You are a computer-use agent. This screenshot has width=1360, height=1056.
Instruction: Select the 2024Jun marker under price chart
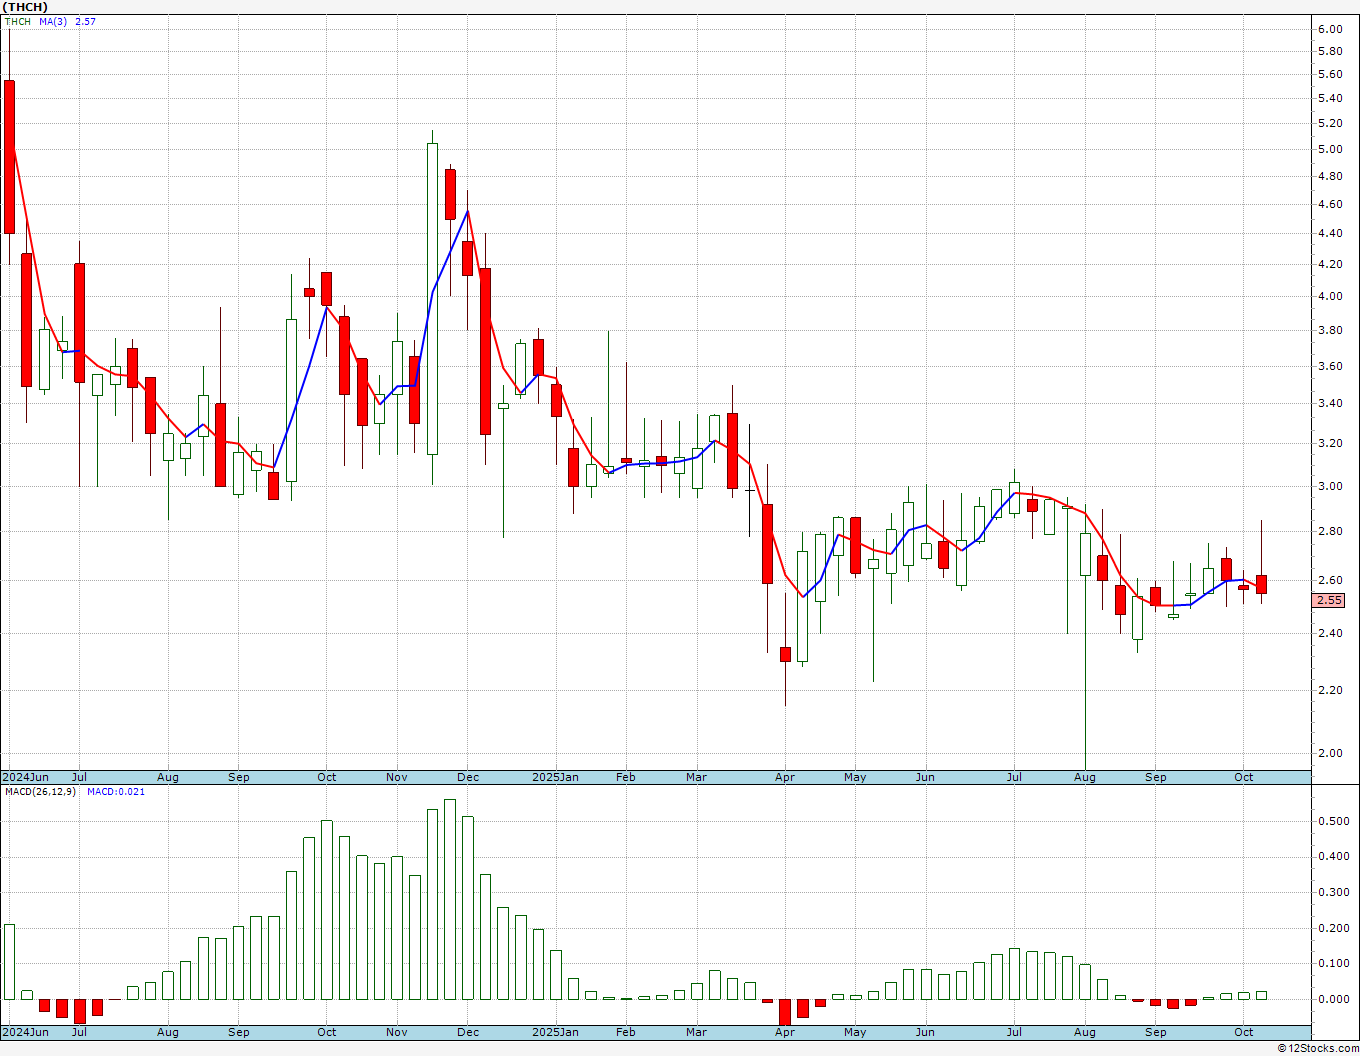pyautogui.click(x=25, y=777)
